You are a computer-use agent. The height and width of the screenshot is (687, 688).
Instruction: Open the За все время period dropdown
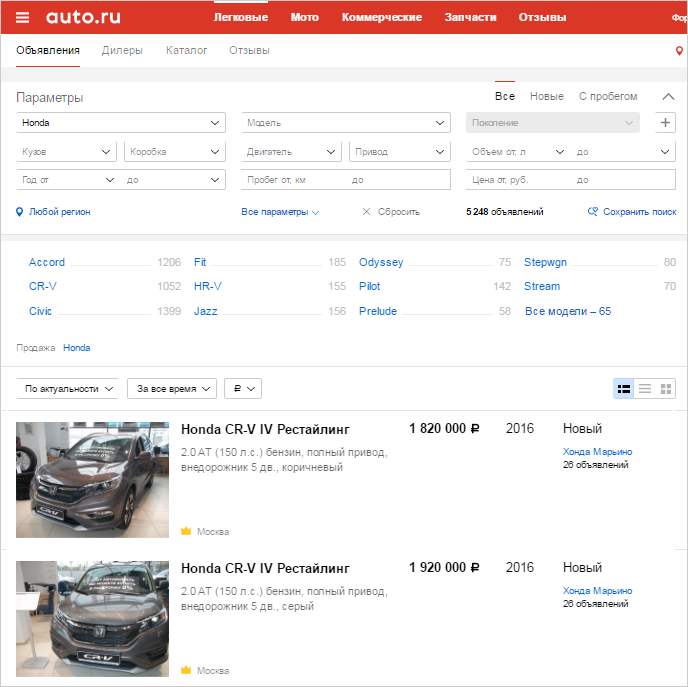[172, 389]
